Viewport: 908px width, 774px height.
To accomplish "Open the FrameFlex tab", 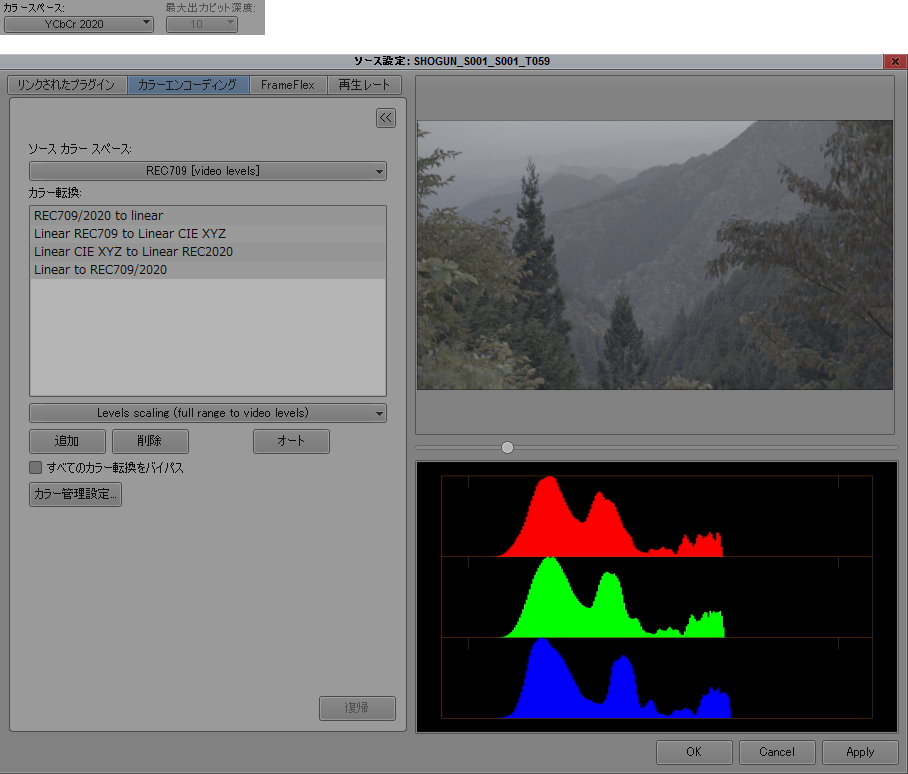I will 288,85.
